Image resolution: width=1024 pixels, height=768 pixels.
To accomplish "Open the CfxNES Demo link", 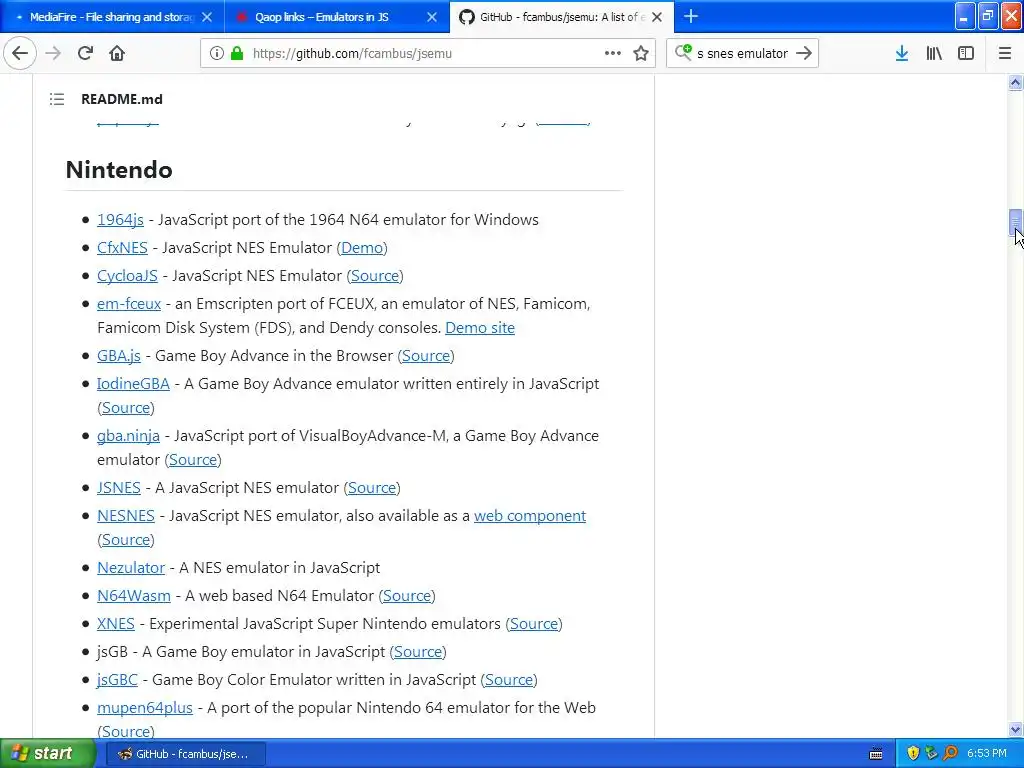I will 362,248.
